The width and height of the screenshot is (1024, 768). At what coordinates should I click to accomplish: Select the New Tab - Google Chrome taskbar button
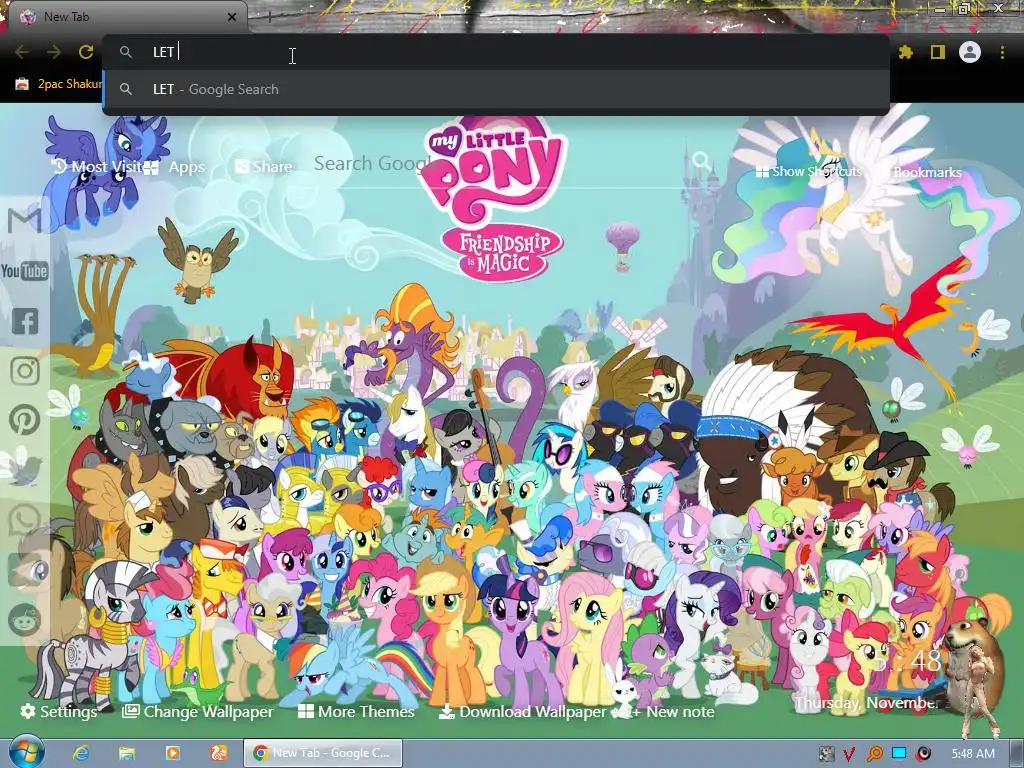323,753
